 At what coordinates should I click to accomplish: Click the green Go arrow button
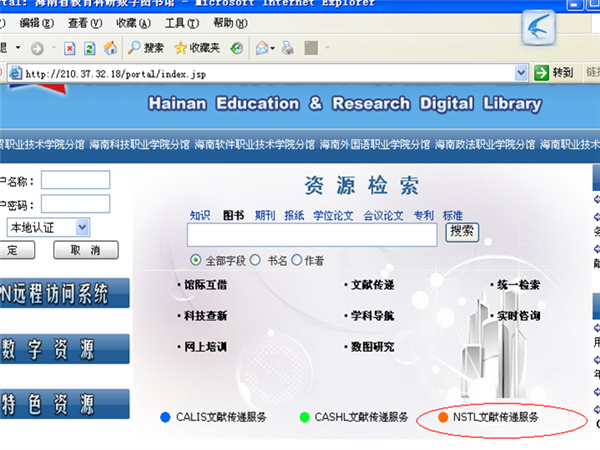[x=541, y=72]
